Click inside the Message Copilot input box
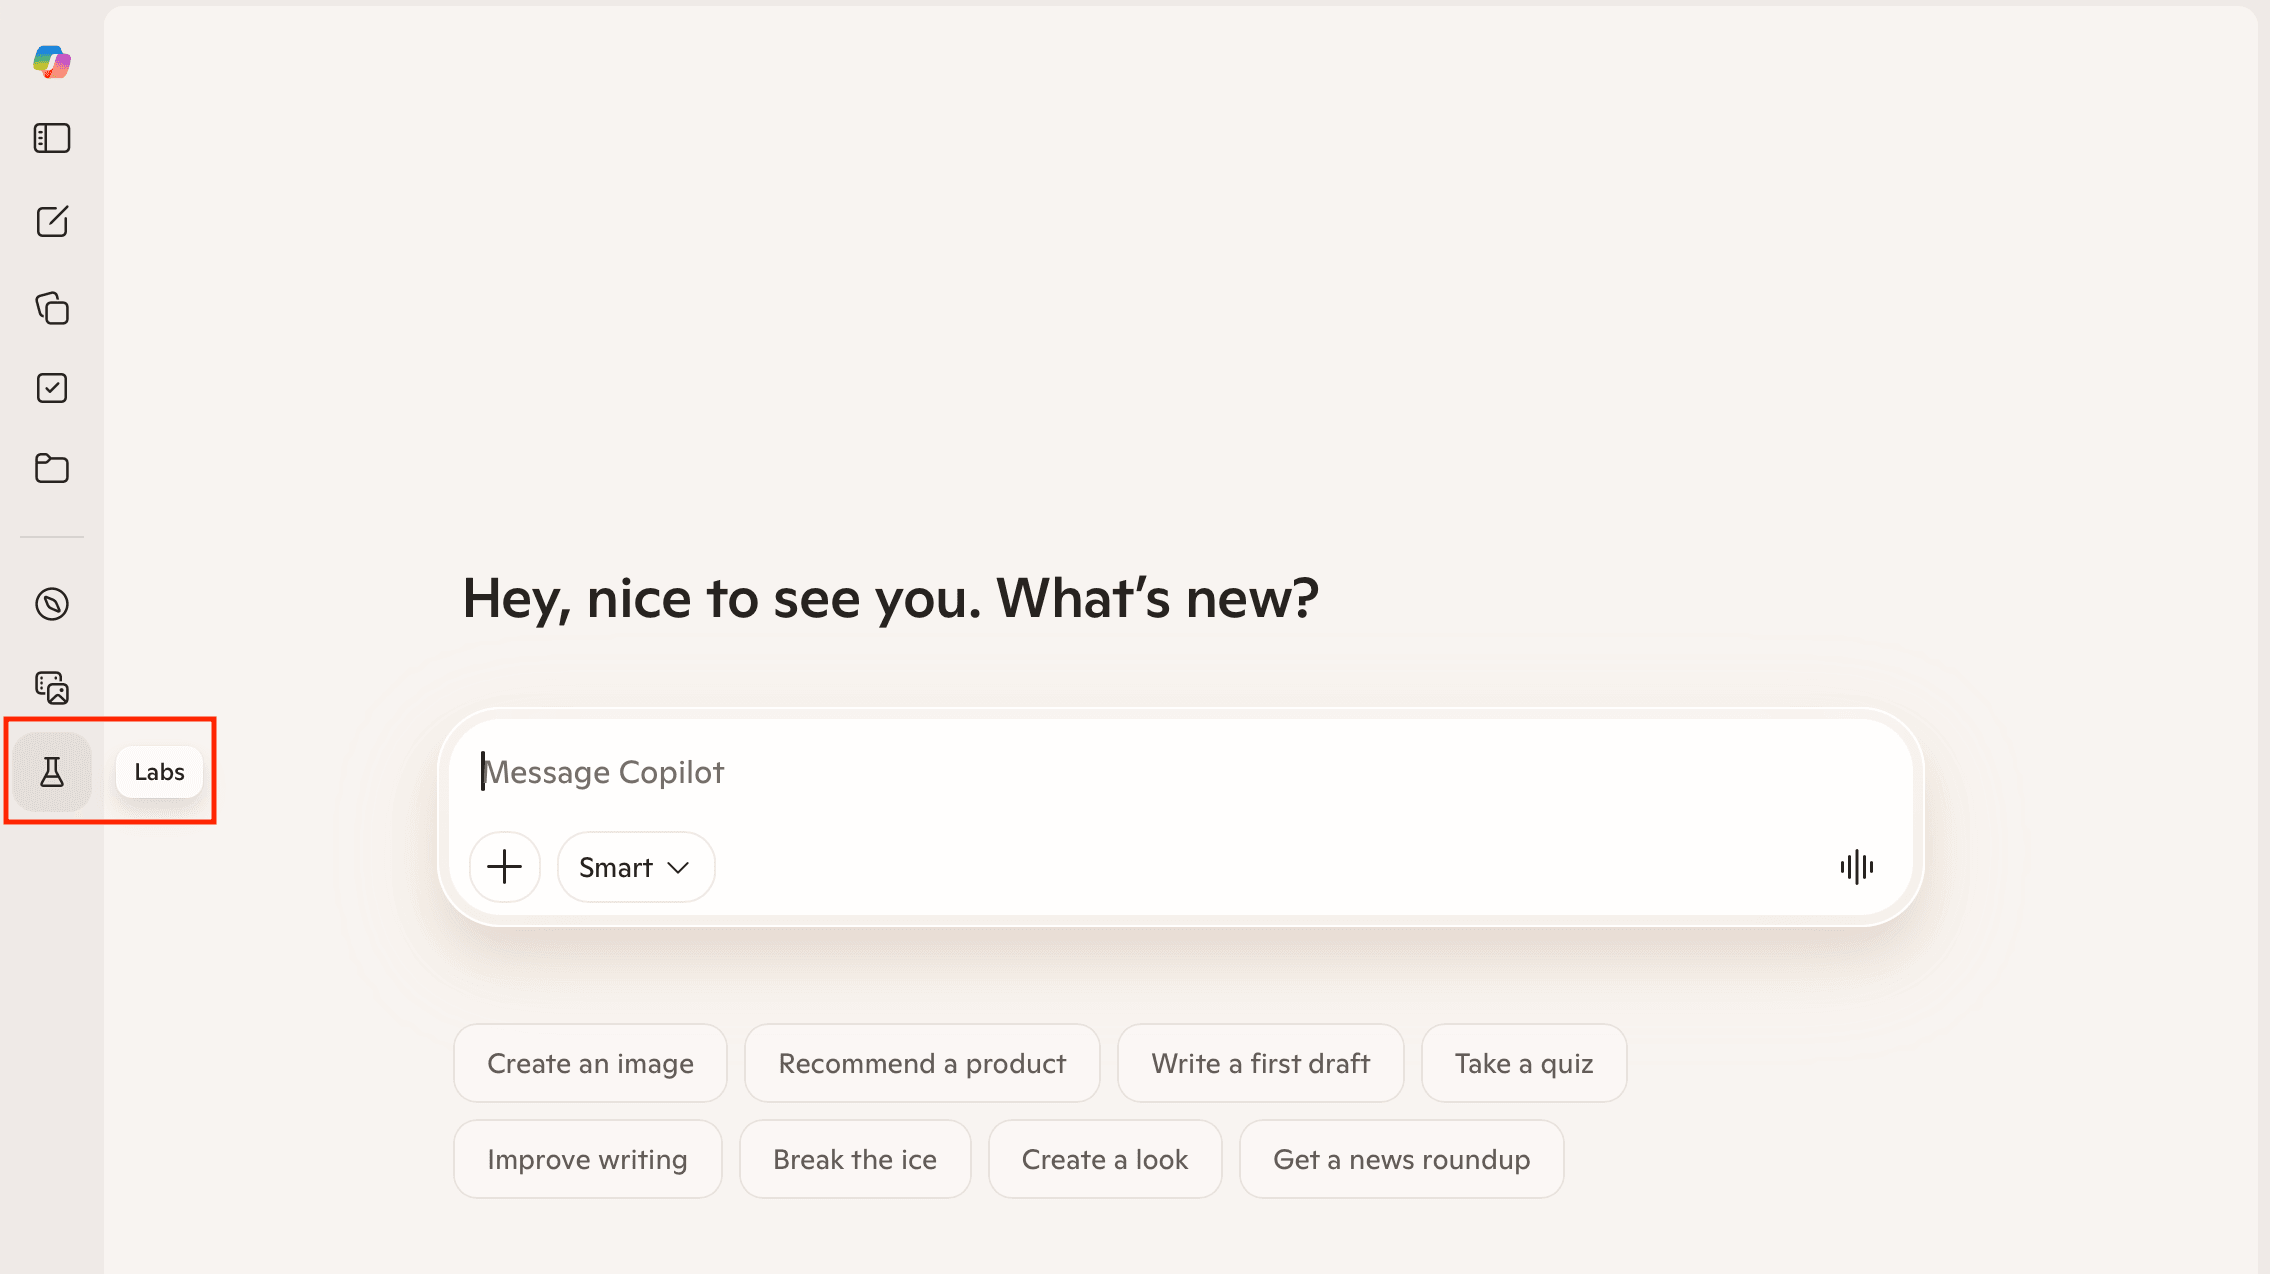This screenshot has width=2270, height=1274. [1100, 771]
